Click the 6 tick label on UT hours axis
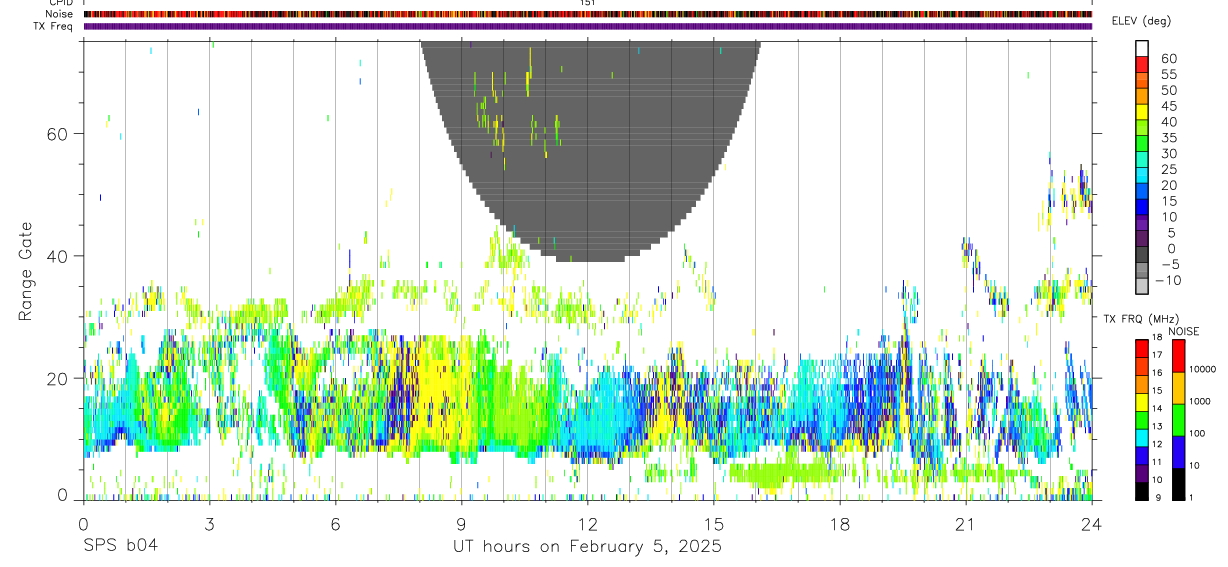This screenshot has height=567, width=1228. click(335, 523)
